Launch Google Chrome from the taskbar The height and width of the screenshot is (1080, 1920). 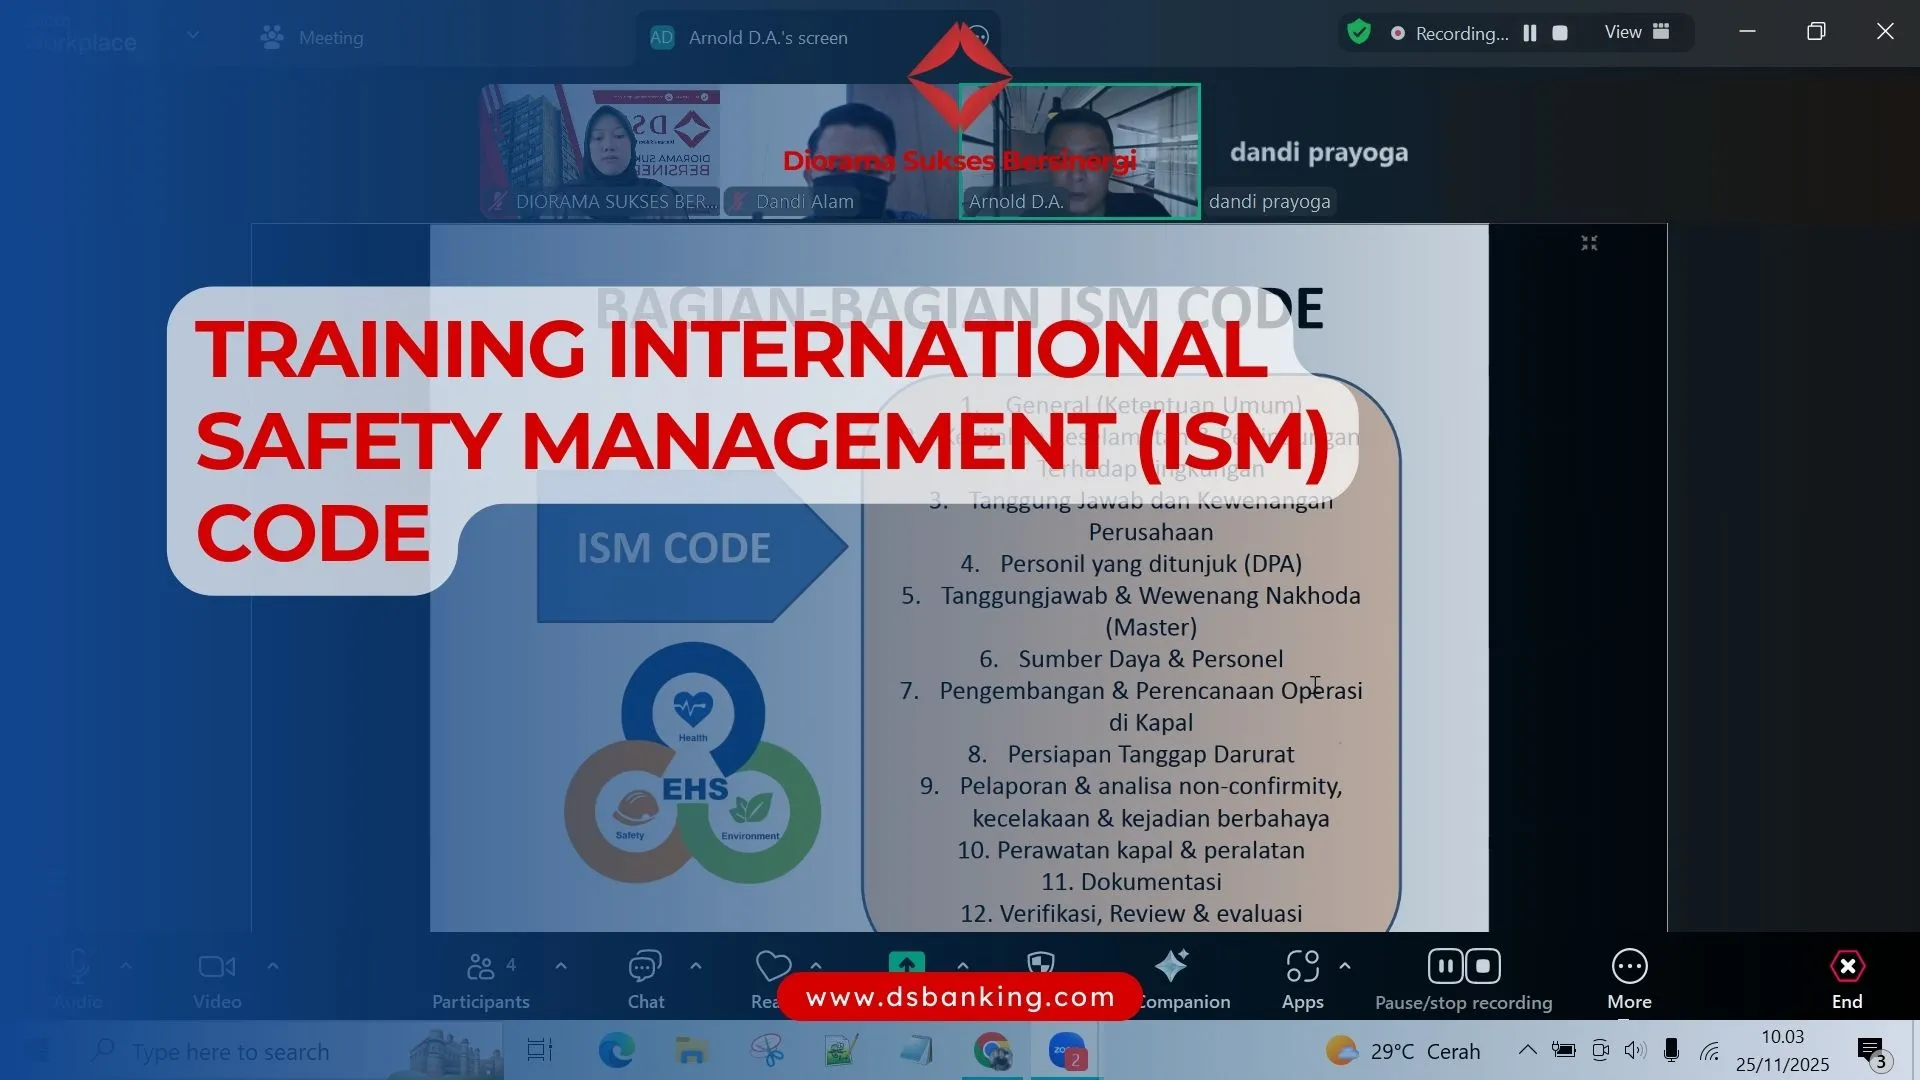point(993,1051)
